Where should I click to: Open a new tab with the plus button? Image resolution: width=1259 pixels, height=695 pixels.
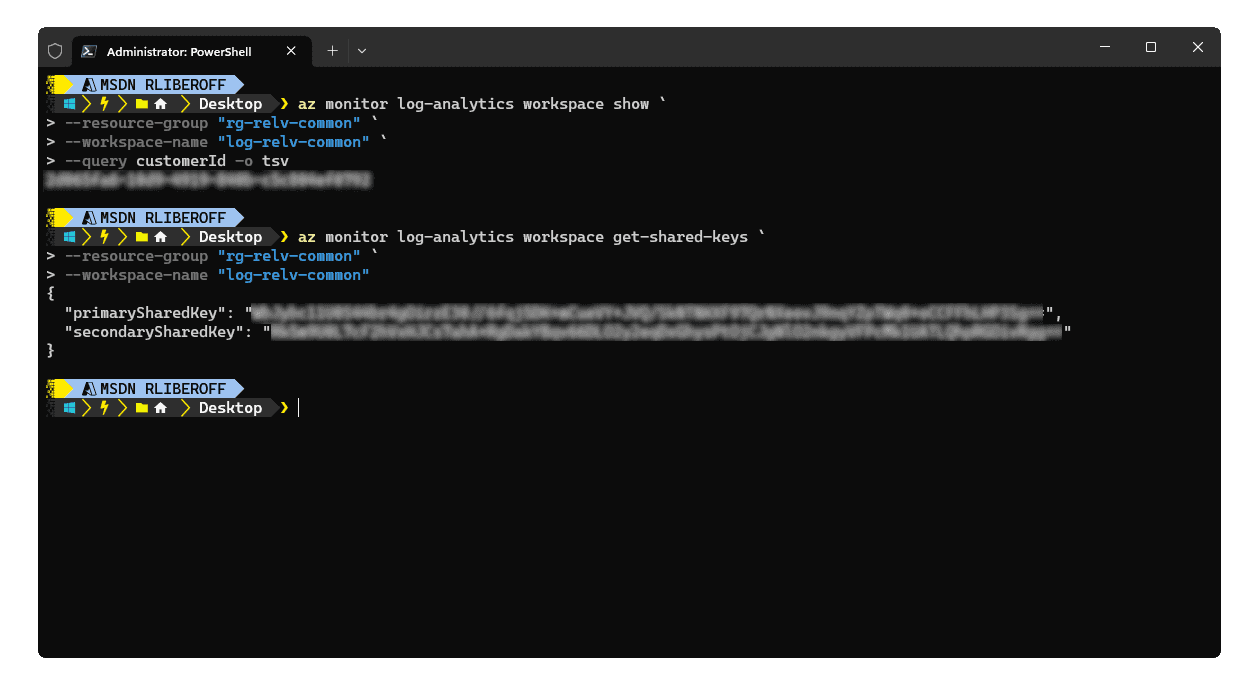tap(332, 51)
